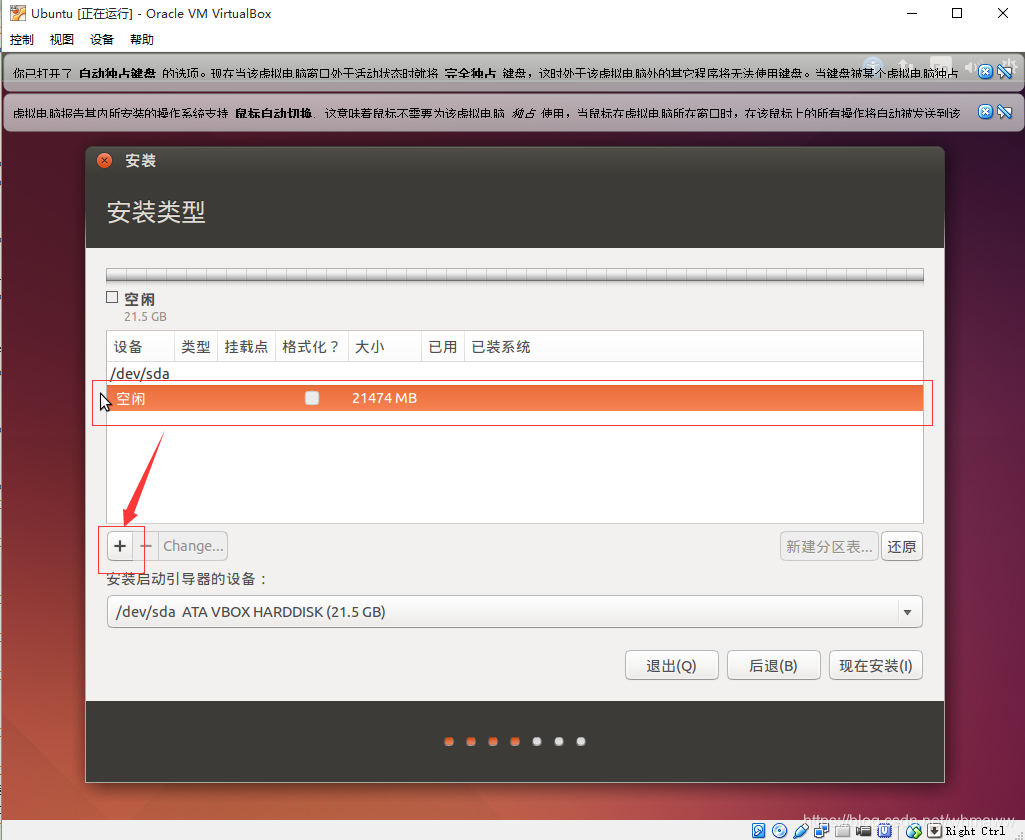This screenshot has height=840, width=1025.
Task: Close the installer via its red X button
Action: 105,161
